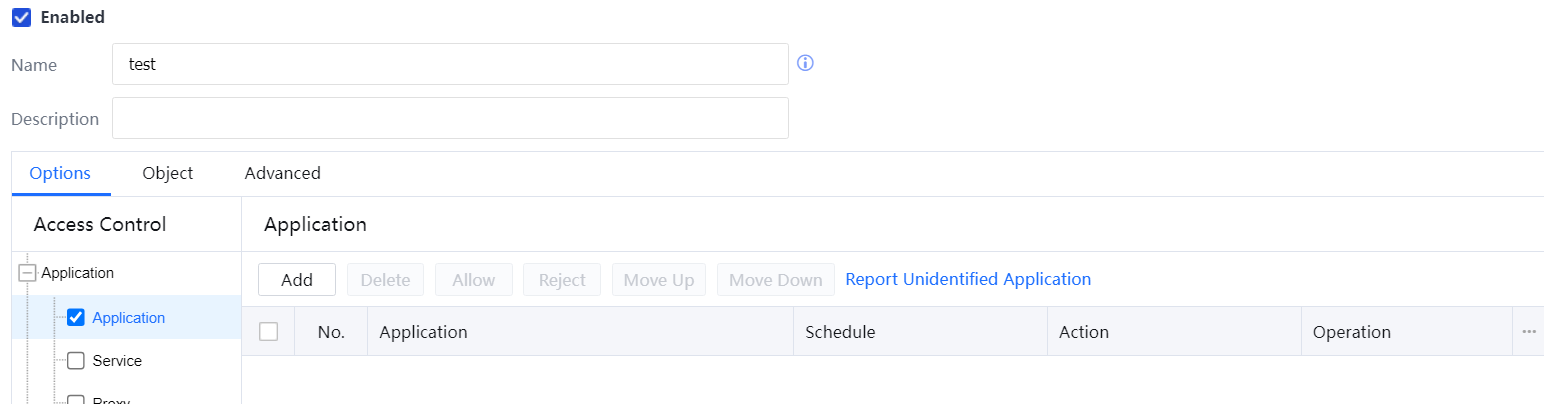Click the Delete button
The image size is (1553, 404).
tap(385, 280)
